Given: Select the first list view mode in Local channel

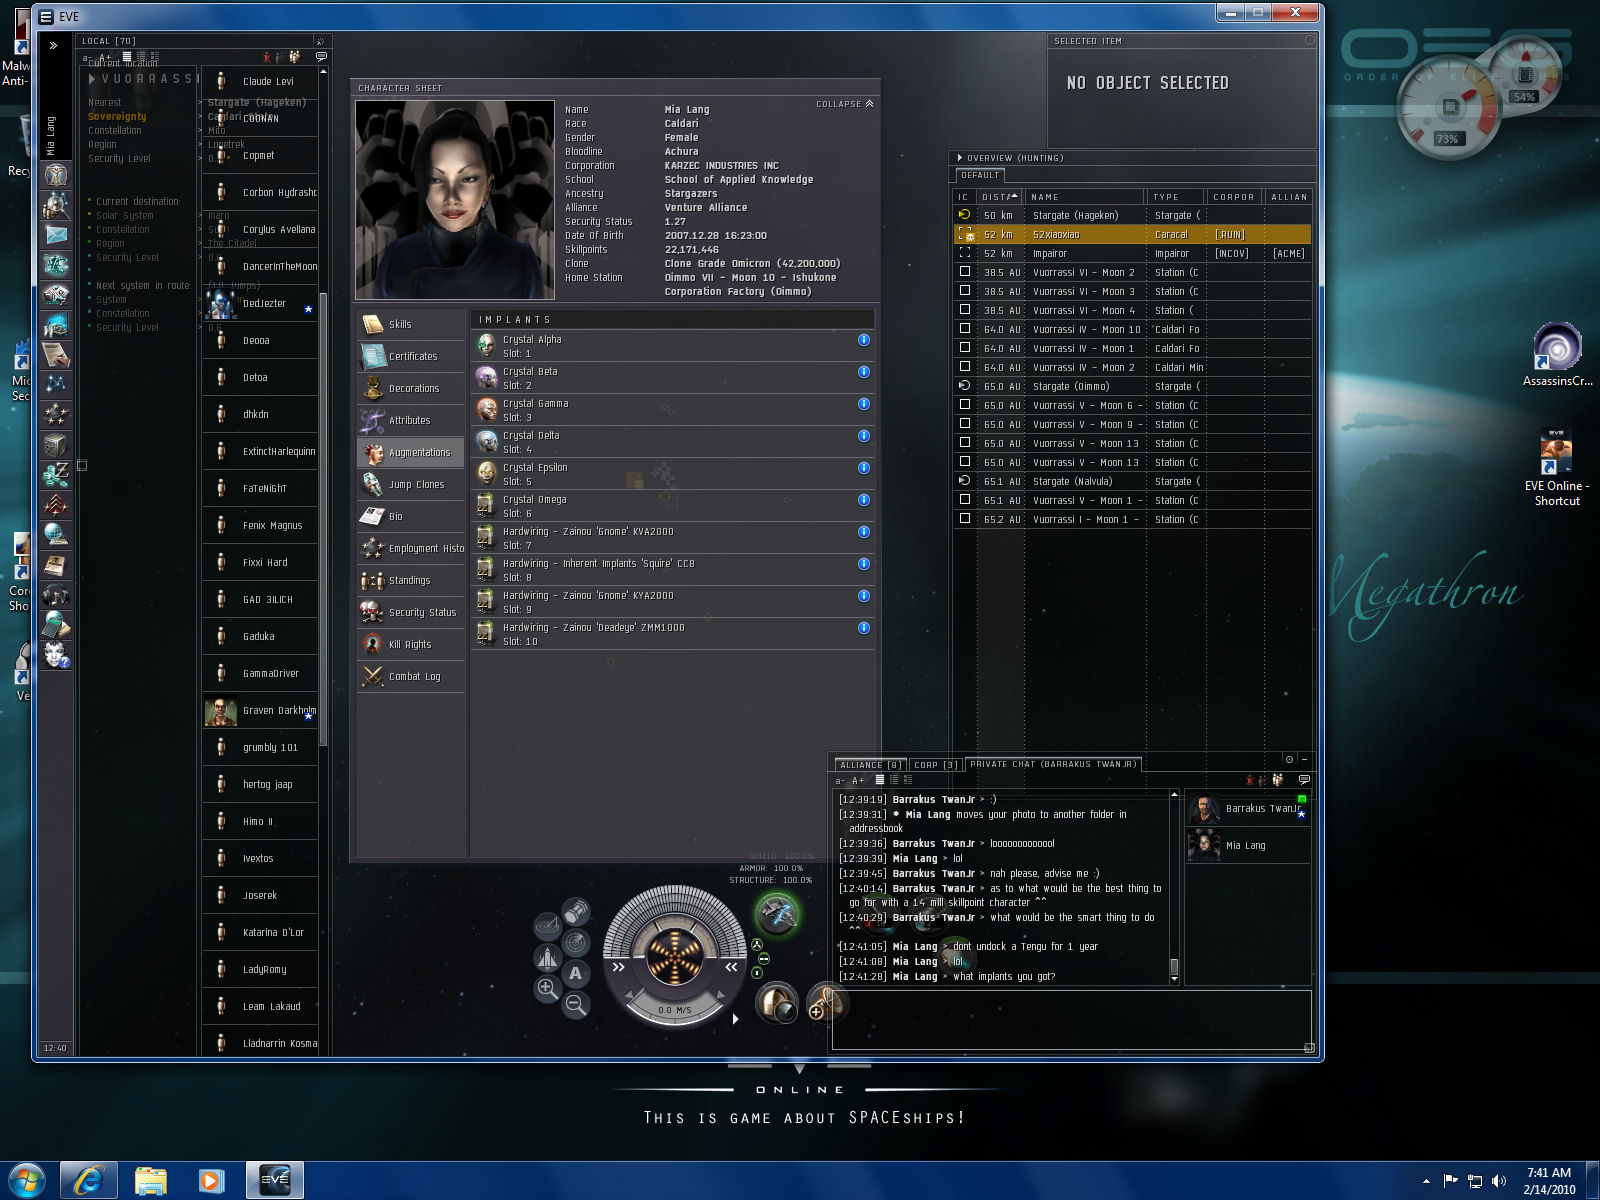Looking at the screenshot, I should (x=127, y=57).
